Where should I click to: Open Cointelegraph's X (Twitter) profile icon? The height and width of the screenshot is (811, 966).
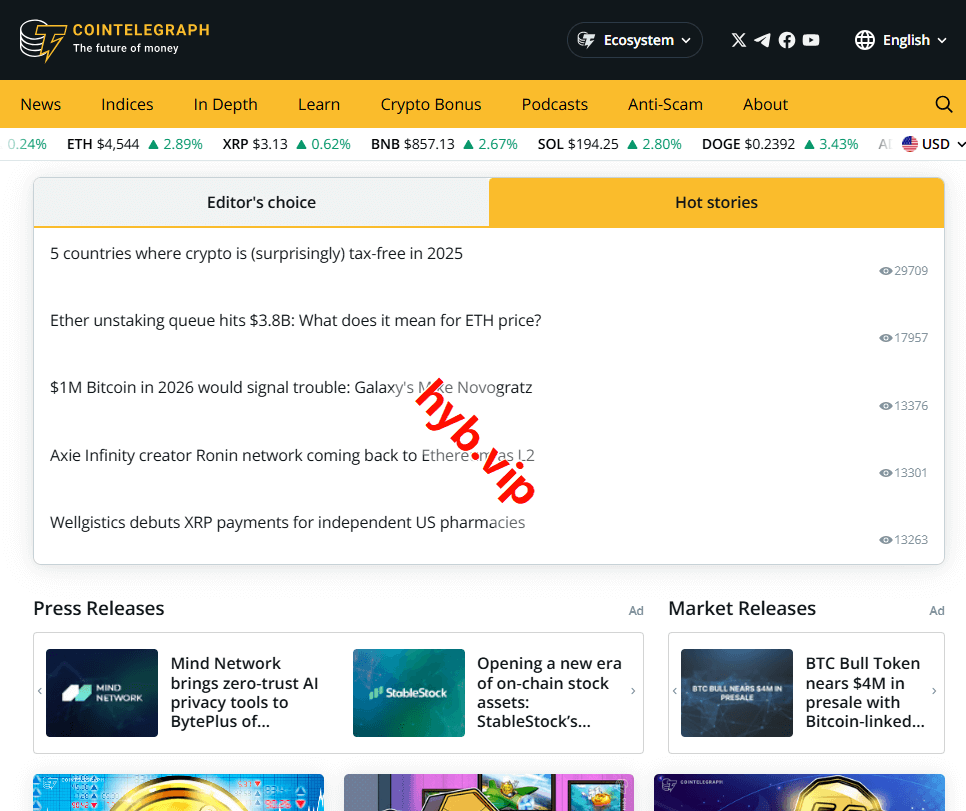pyautogui.click(x=738, y=40)
